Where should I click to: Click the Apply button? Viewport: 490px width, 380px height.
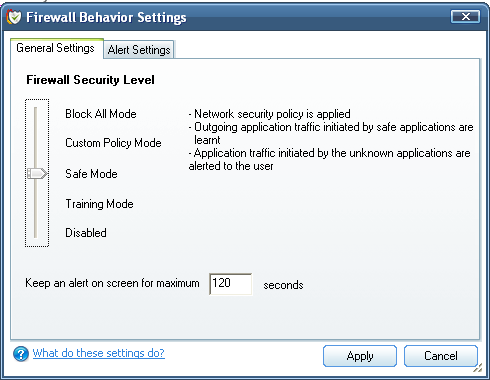click(360, 356)
